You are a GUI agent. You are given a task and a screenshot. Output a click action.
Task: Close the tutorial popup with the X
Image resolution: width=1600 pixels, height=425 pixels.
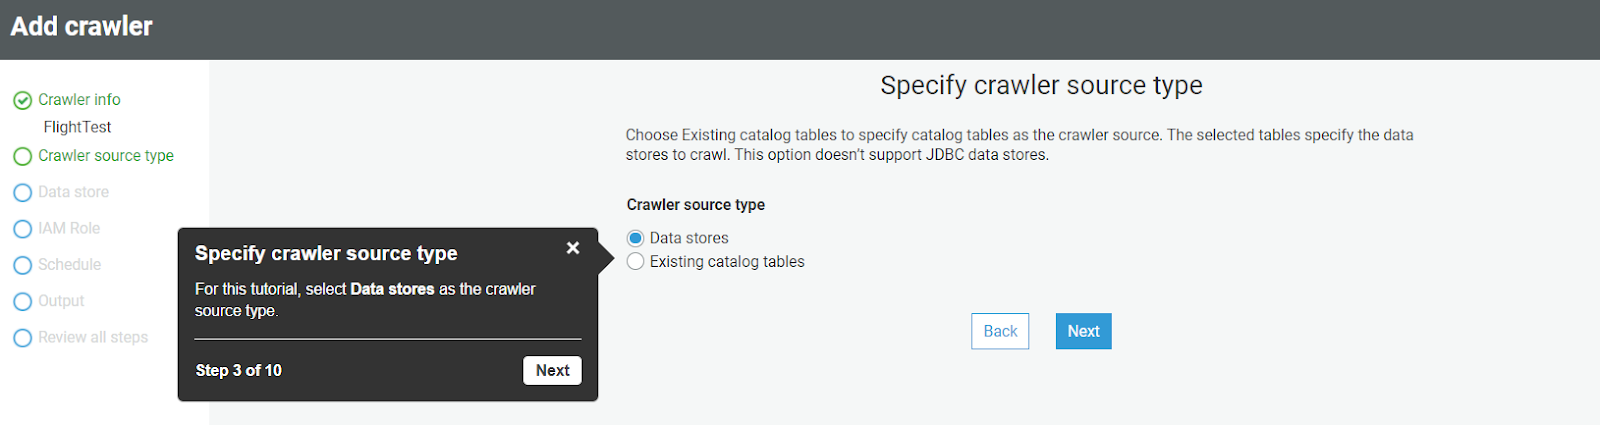pos(573,248)
